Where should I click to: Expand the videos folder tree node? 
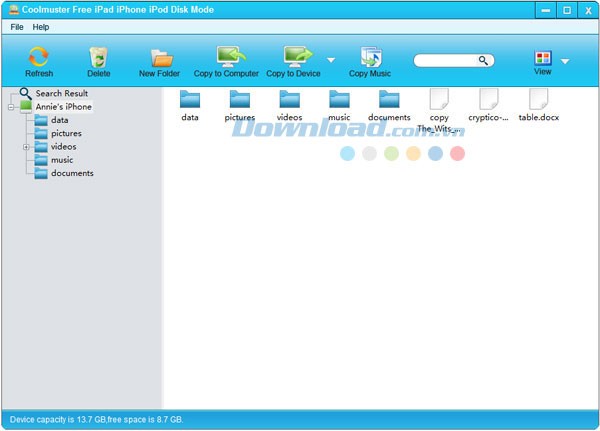26,147
